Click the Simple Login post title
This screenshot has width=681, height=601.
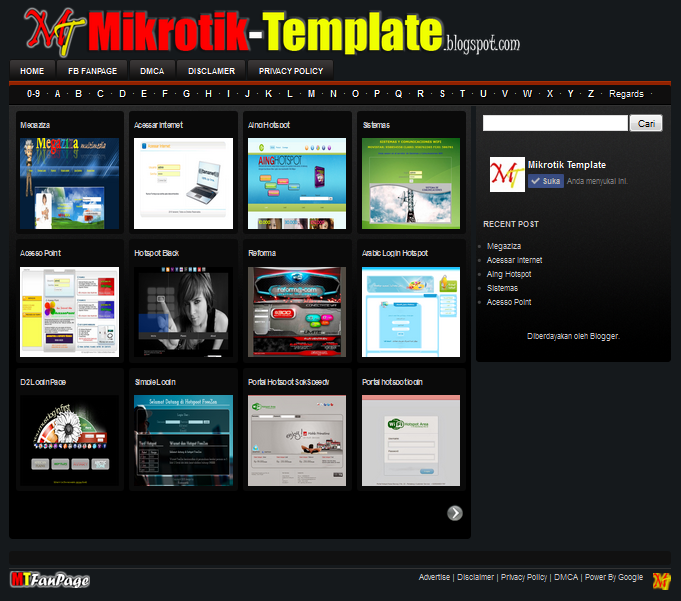pyautogui.click(x=155, y=382)
